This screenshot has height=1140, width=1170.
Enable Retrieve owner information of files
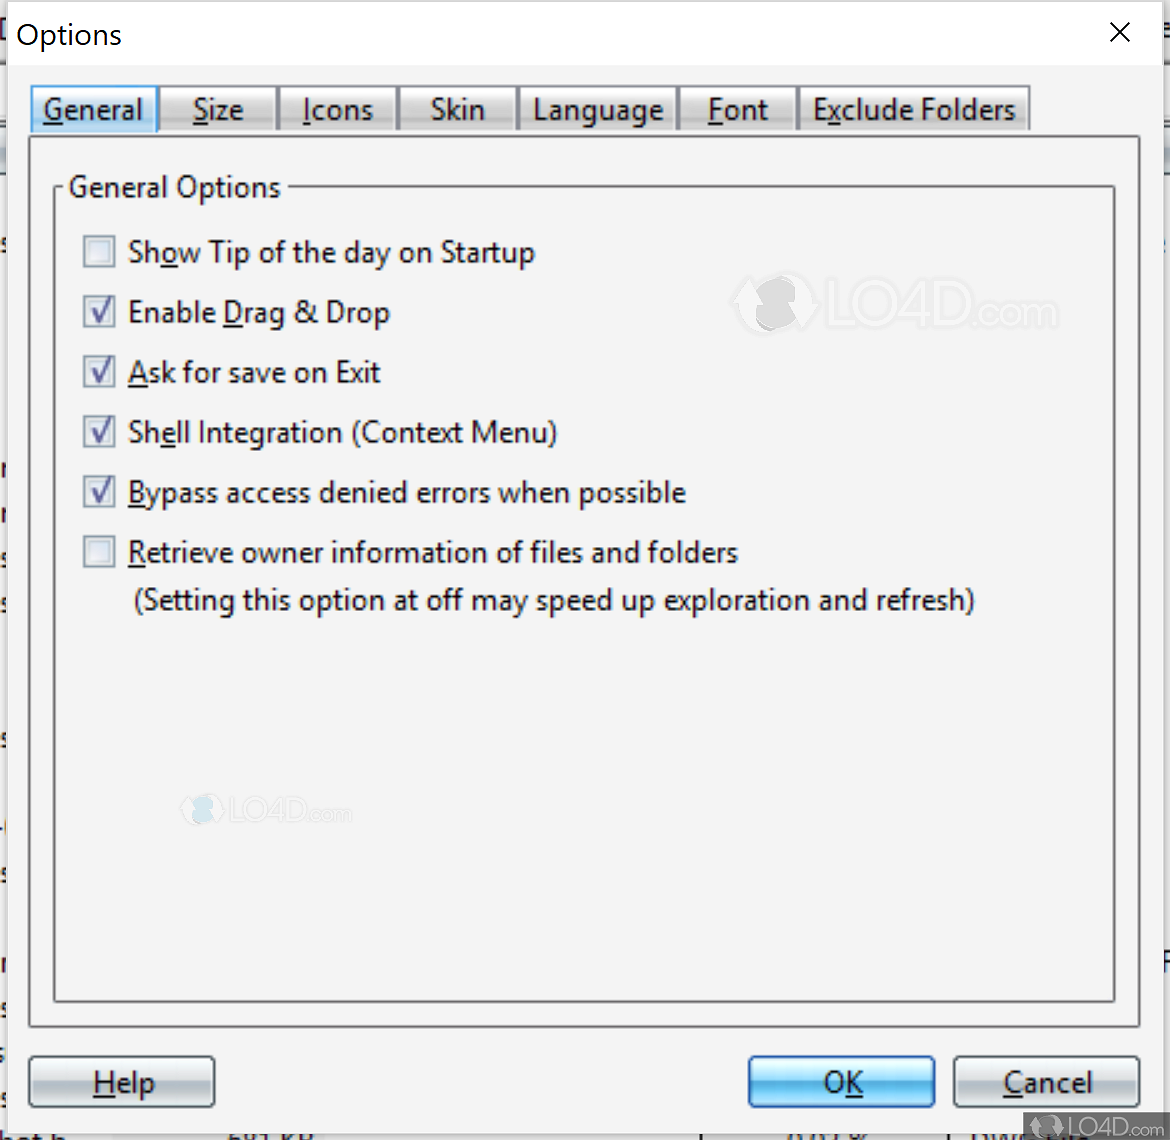click(98, 552)
